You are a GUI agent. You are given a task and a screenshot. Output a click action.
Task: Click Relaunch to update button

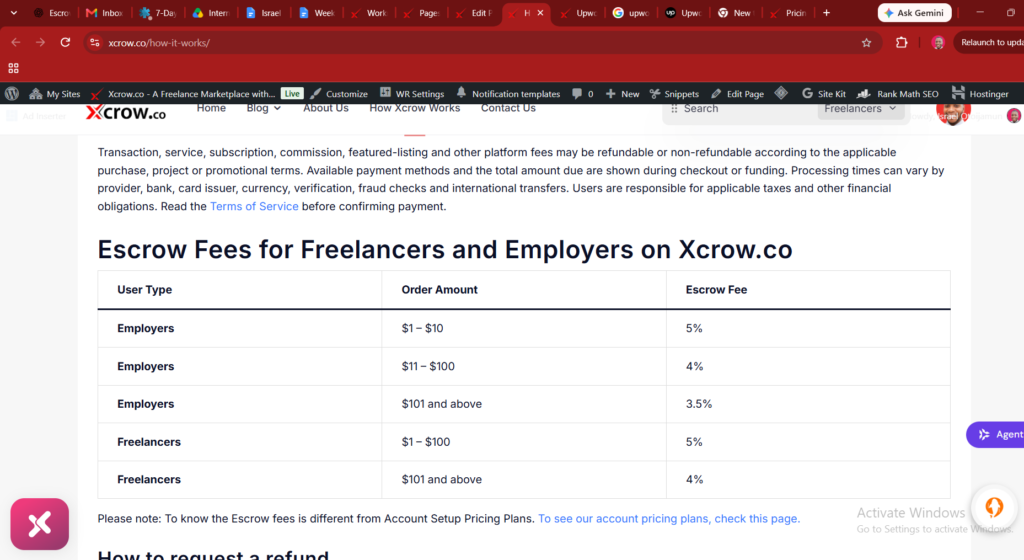989,42
